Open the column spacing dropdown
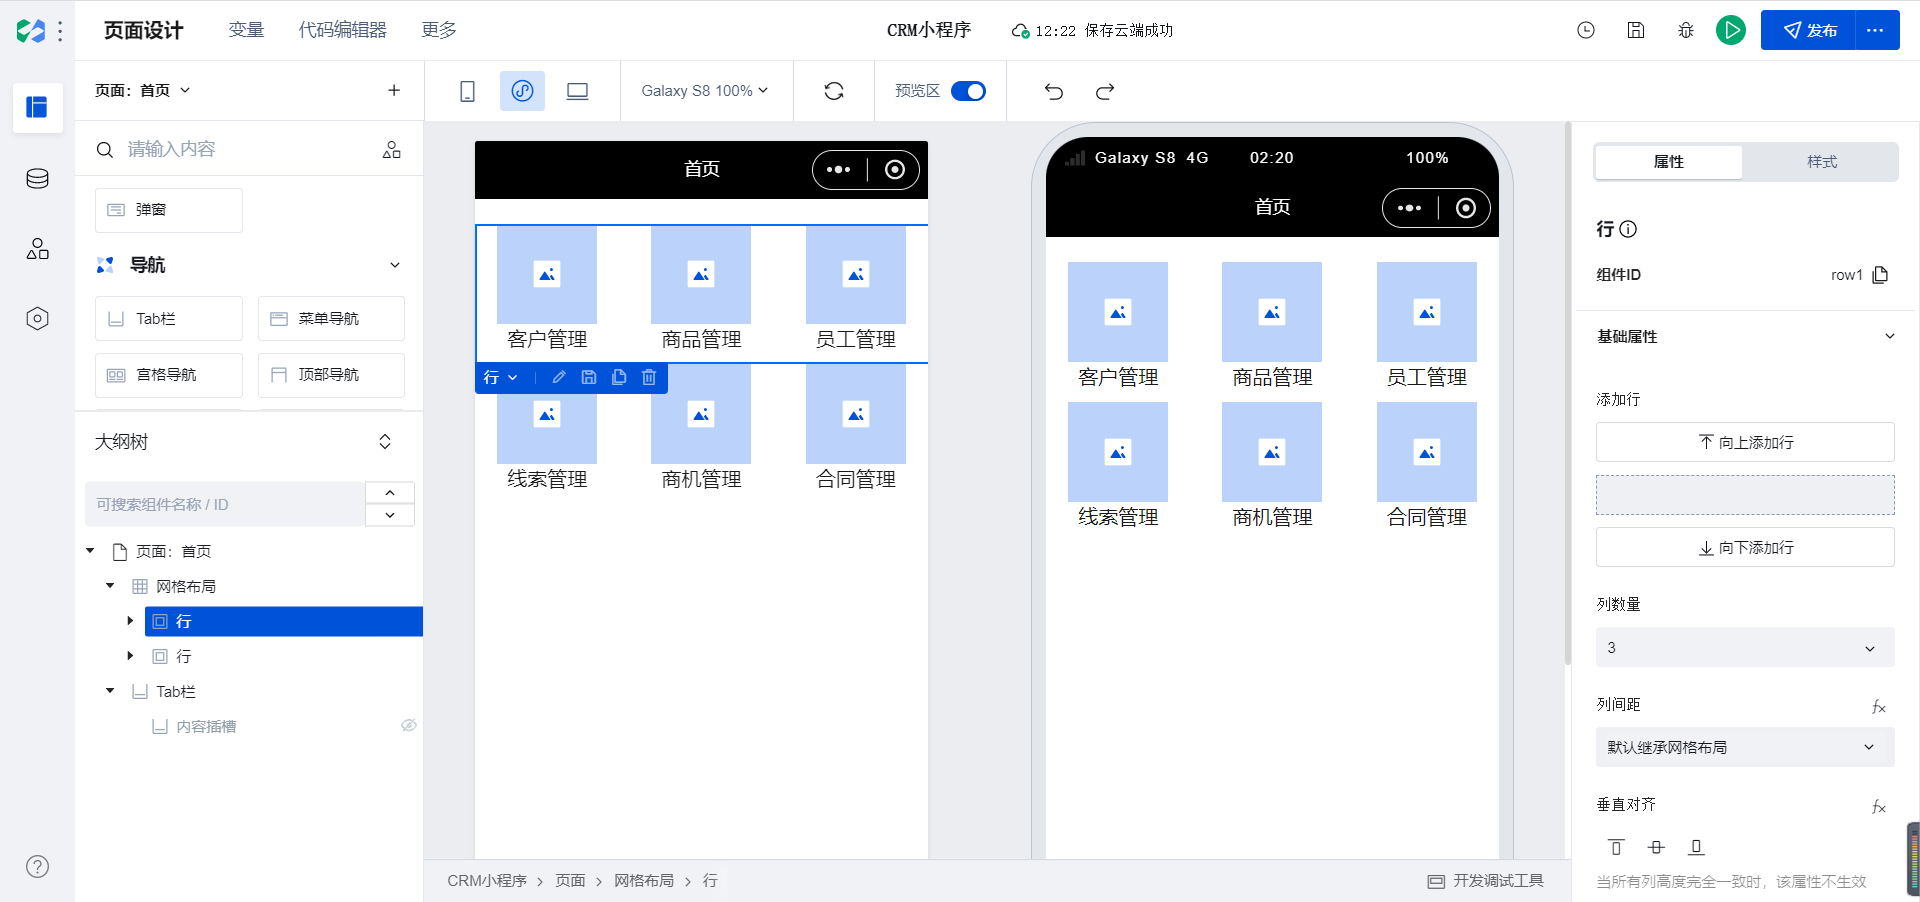The height and width of the screenshot is (902, 1920). [x=1745, y=747]
